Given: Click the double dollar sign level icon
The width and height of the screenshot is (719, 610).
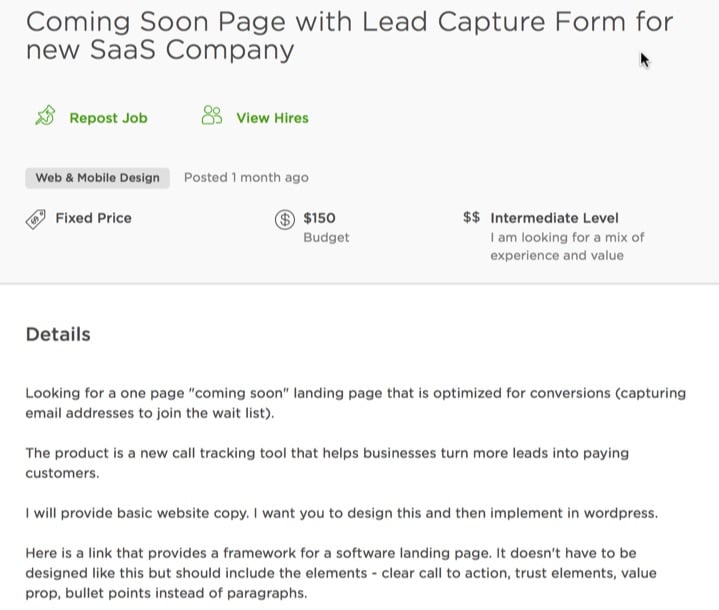Looking at the screenshot, I should (471, 217).
